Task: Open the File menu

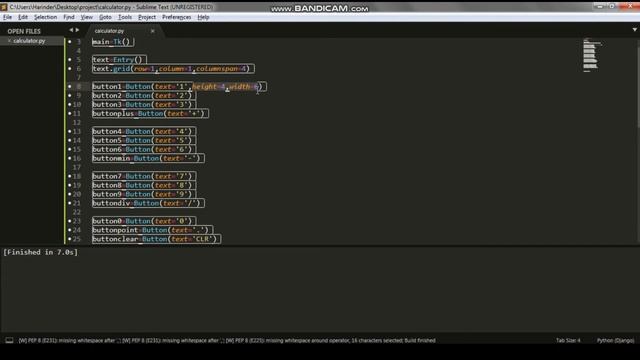Action: coord(7,17)
